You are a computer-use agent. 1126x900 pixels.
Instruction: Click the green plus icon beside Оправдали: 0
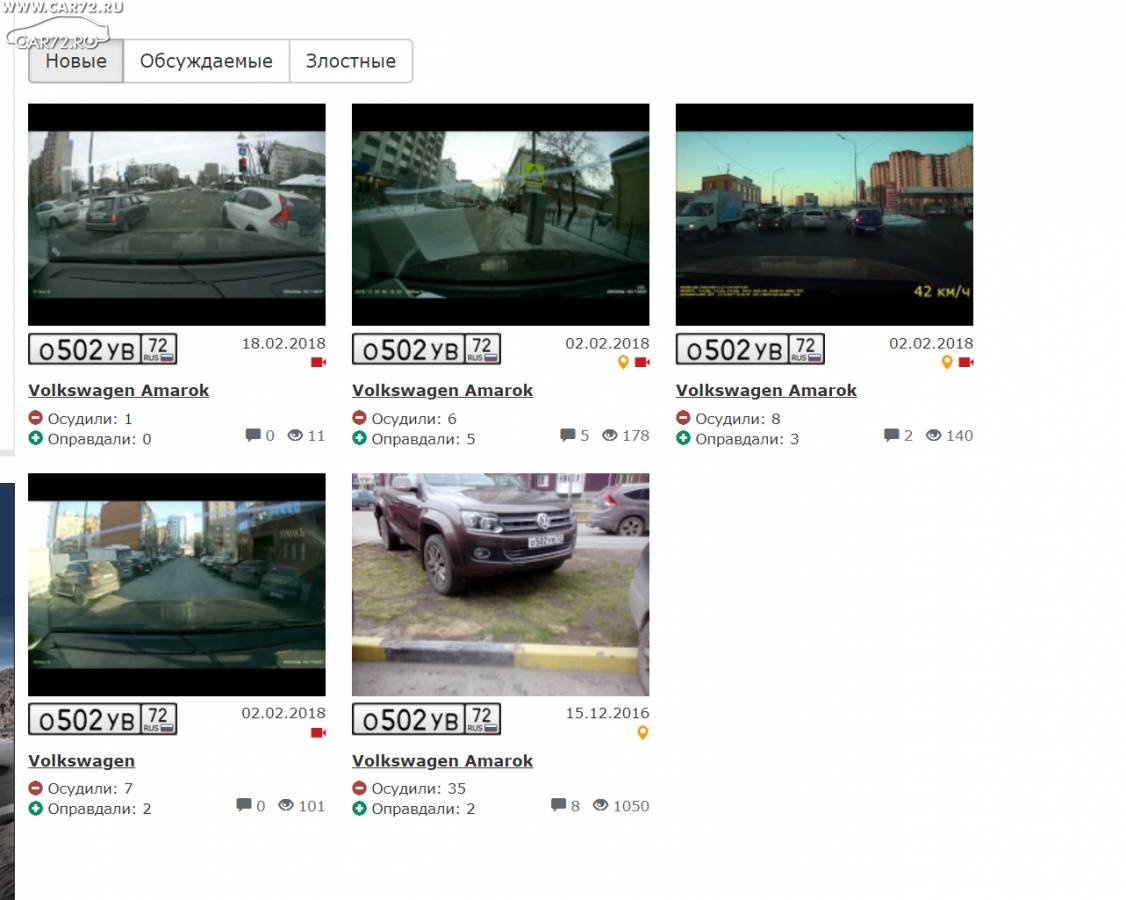pos(35,438)
